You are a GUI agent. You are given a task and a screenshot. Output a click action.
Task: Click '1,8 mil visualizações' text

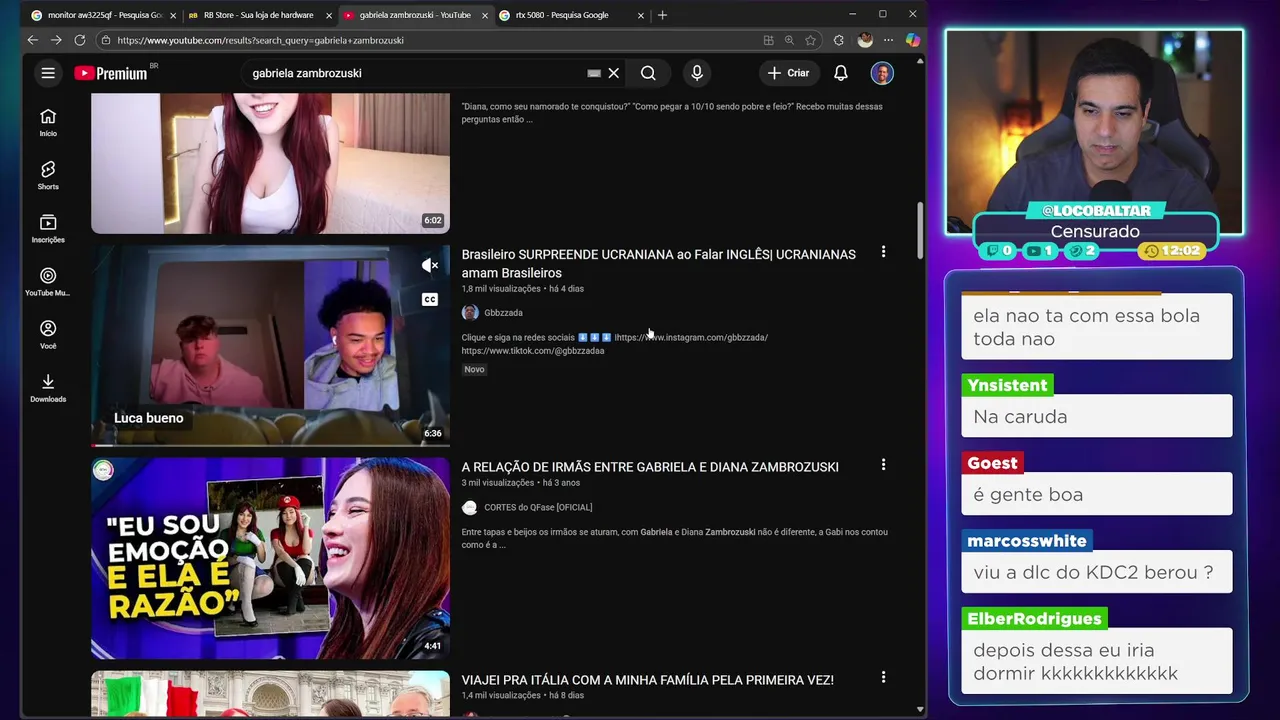pos(501,289)
